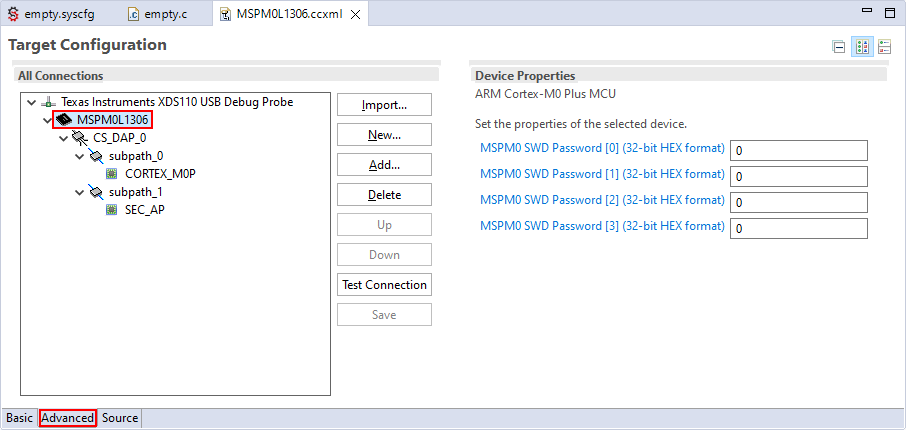This screenshot has height=430, width=906.
Task: Collapse the Texas Instruments XDS110 probe node
Action: point(31,102)
